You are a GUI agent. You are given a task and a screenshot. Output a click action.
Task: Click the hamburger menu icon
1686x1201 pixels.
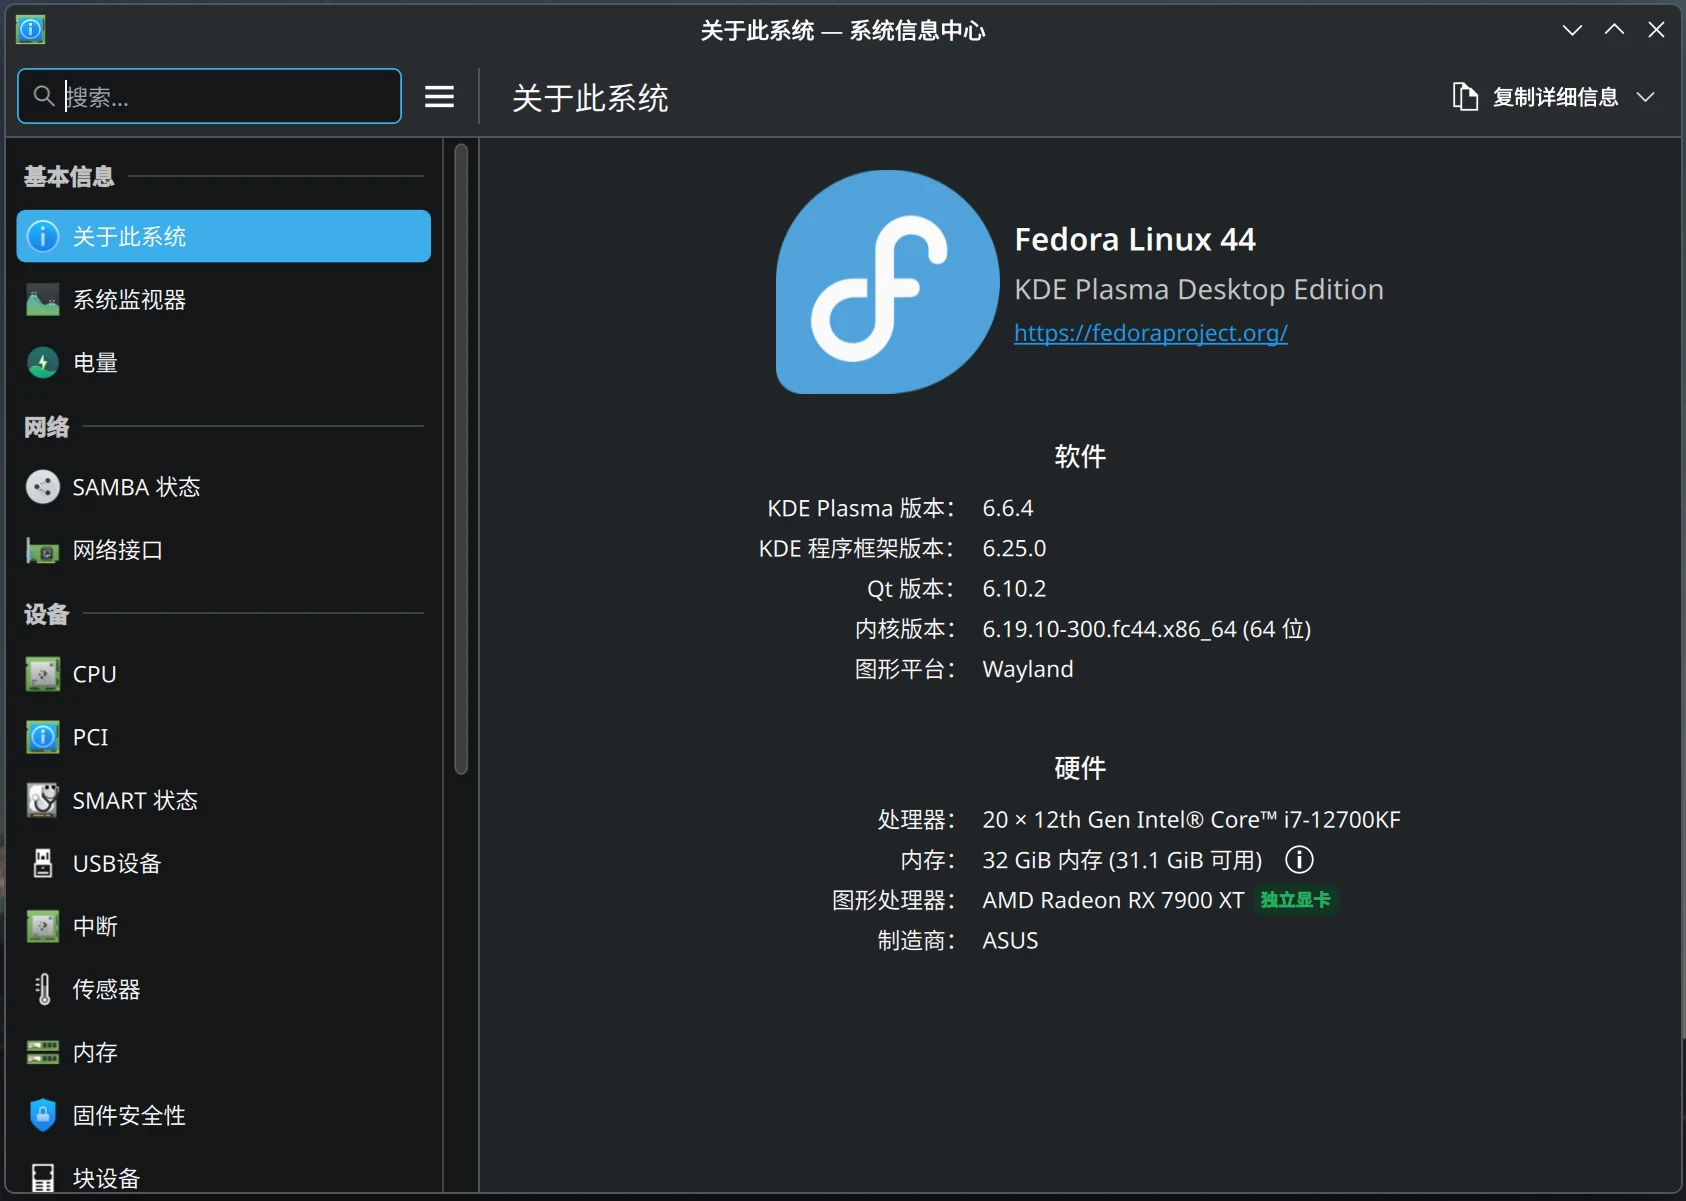pyautogui.click(x=439, y=96)
